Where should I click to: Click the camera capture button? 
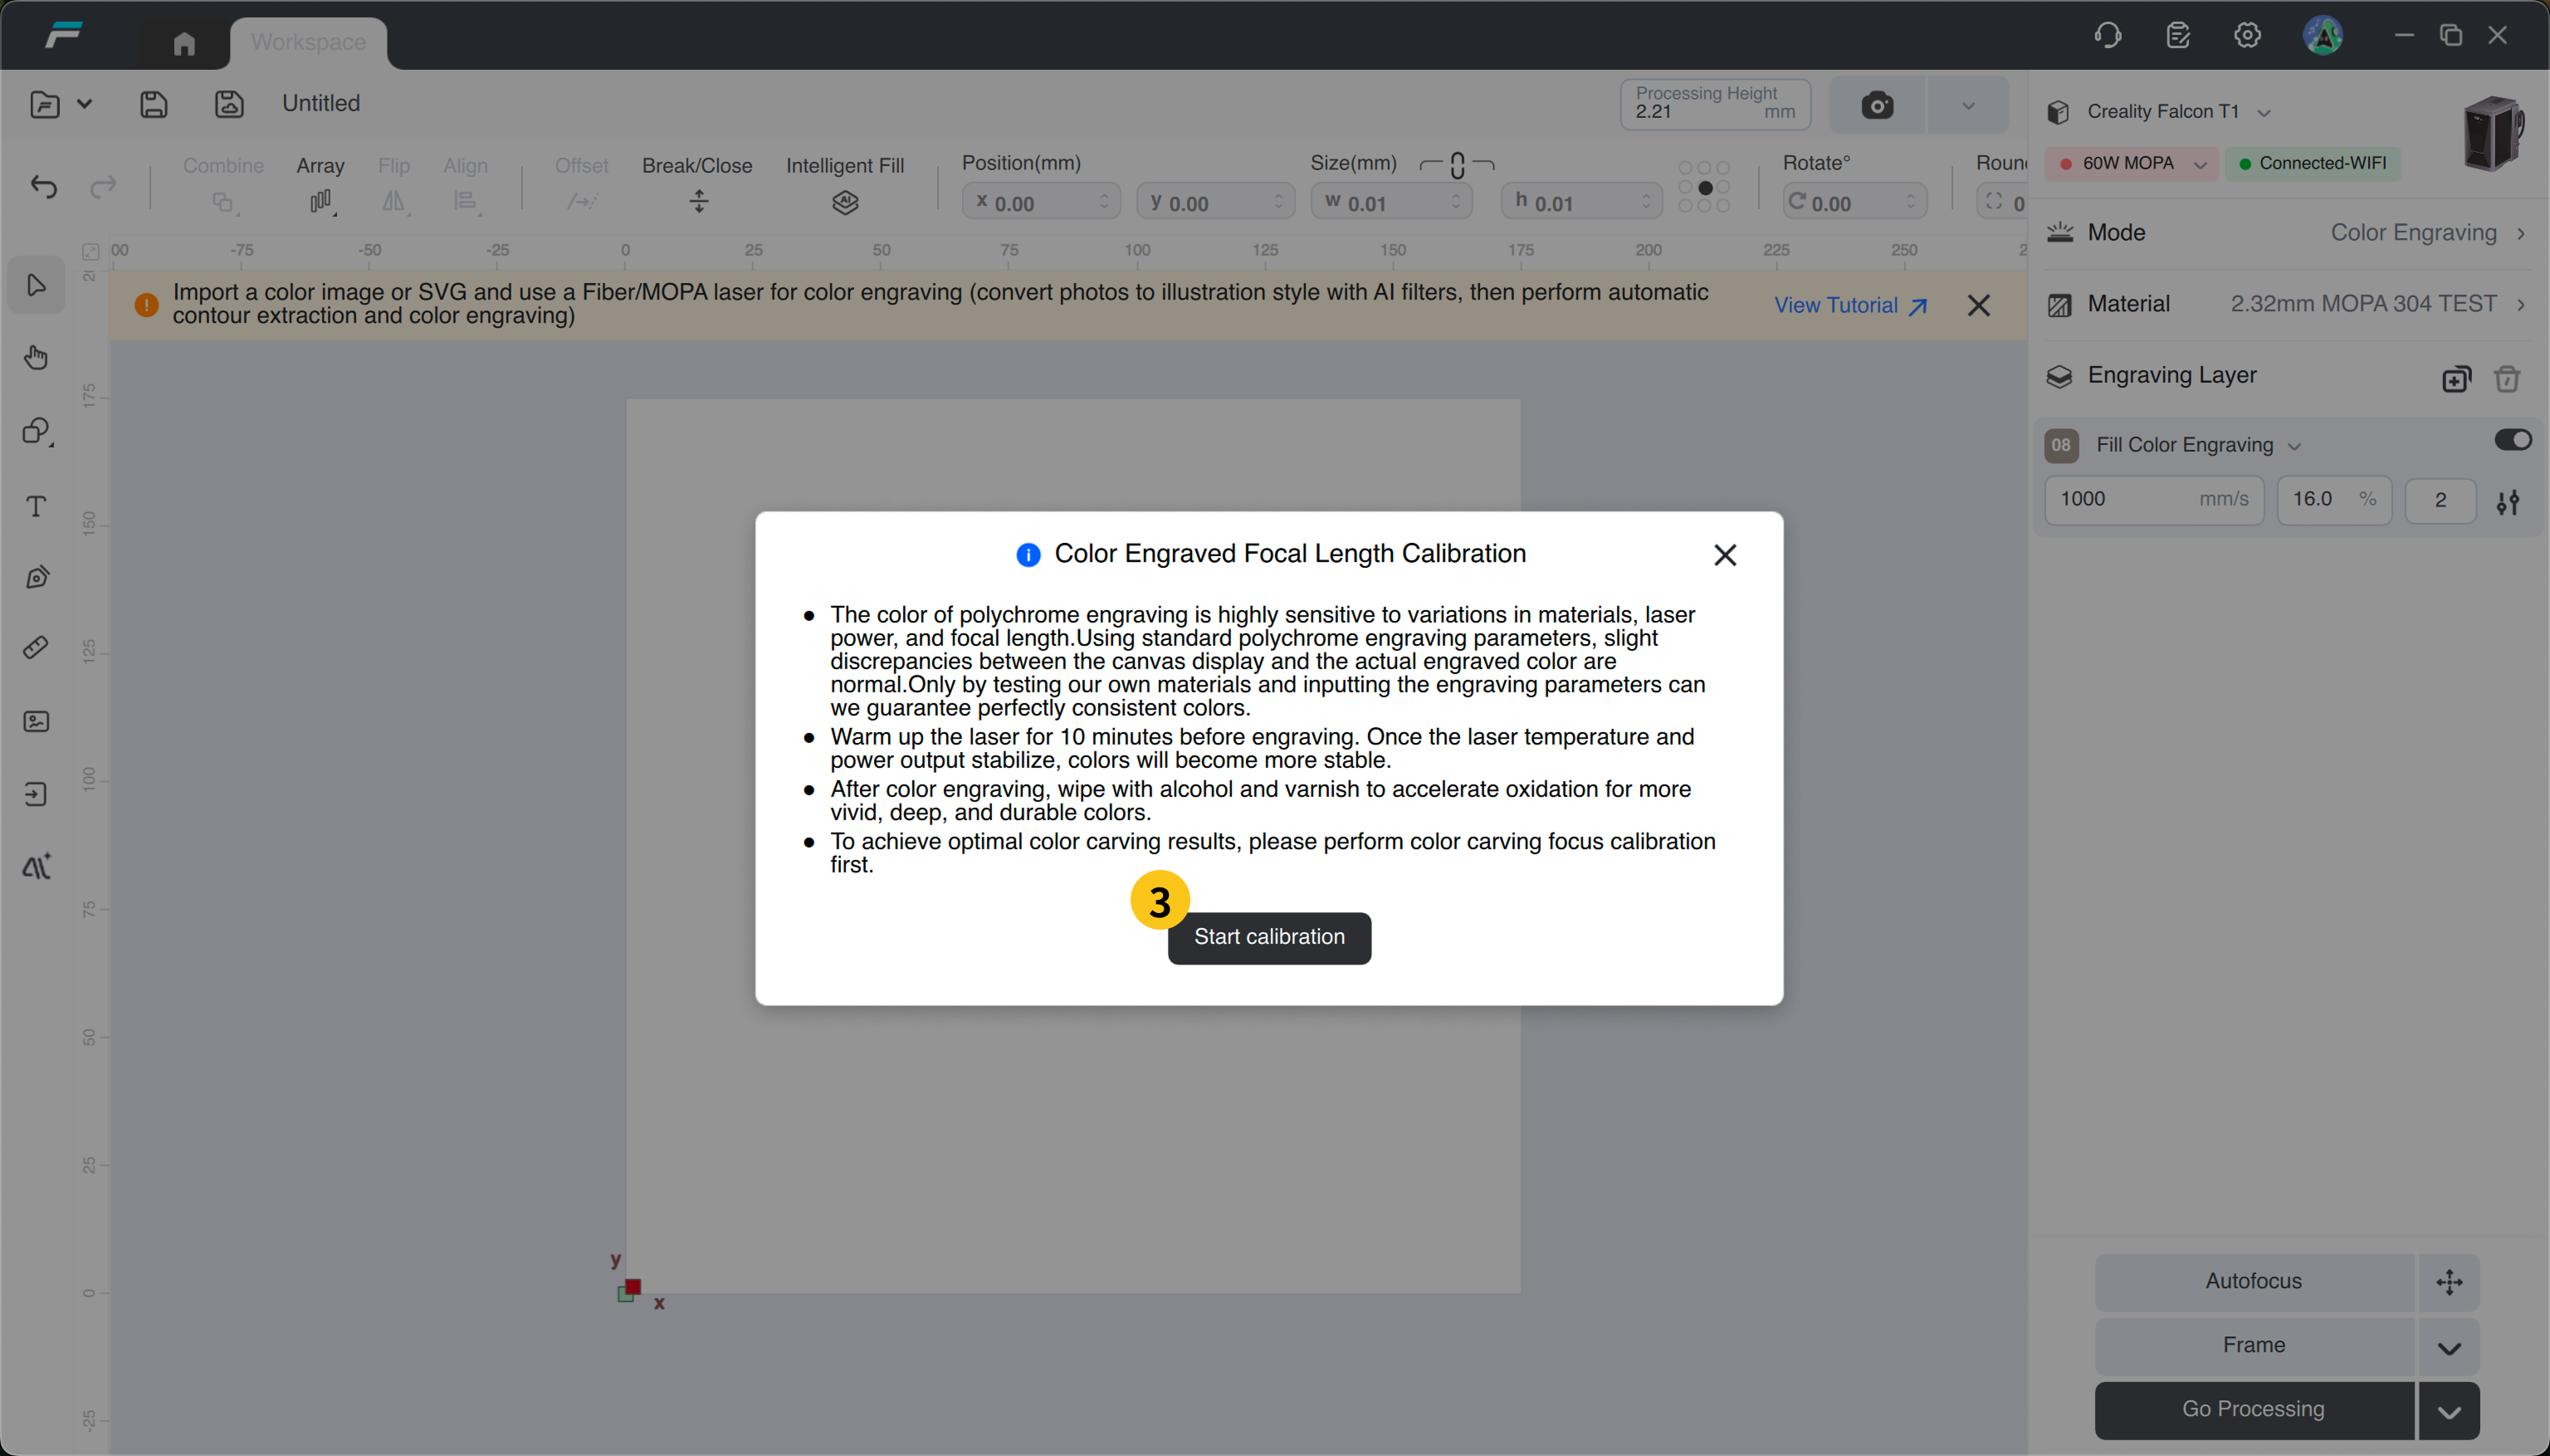pos(1877,105)
